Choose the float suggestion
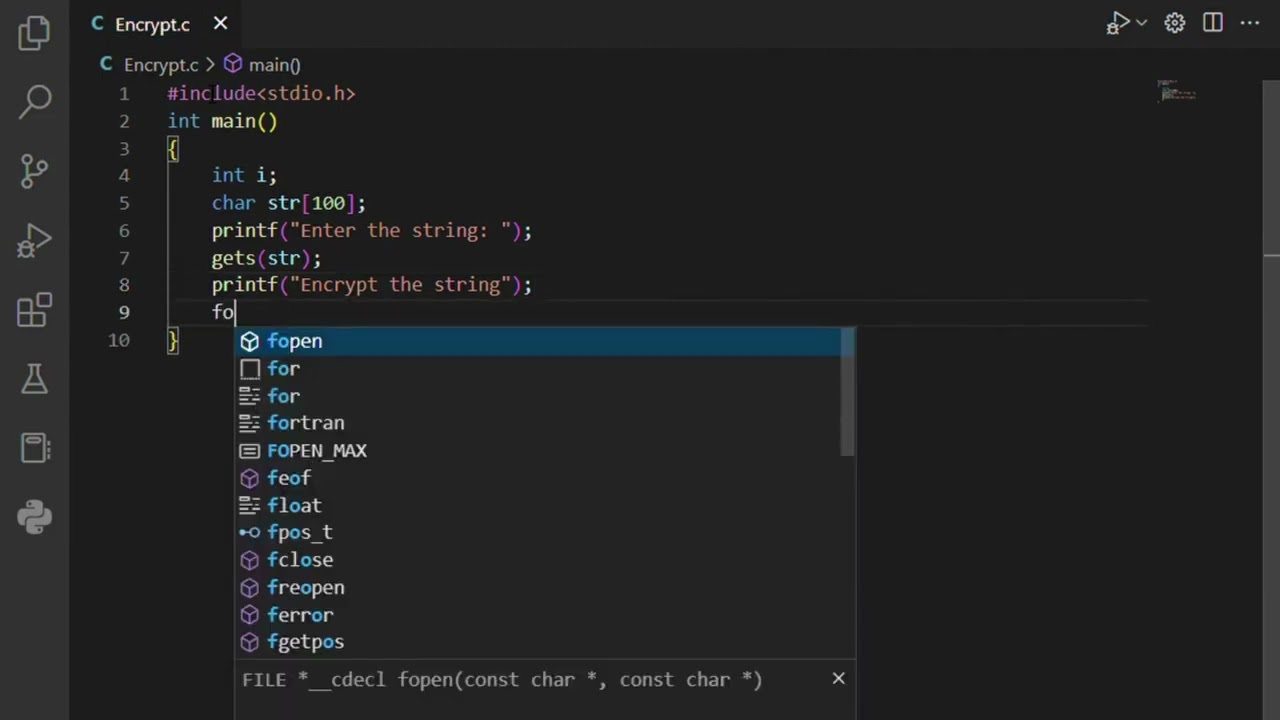Image resolution: width=1280 pixels, height=720 pixels. pyautogui.click(x=545, y=506)
